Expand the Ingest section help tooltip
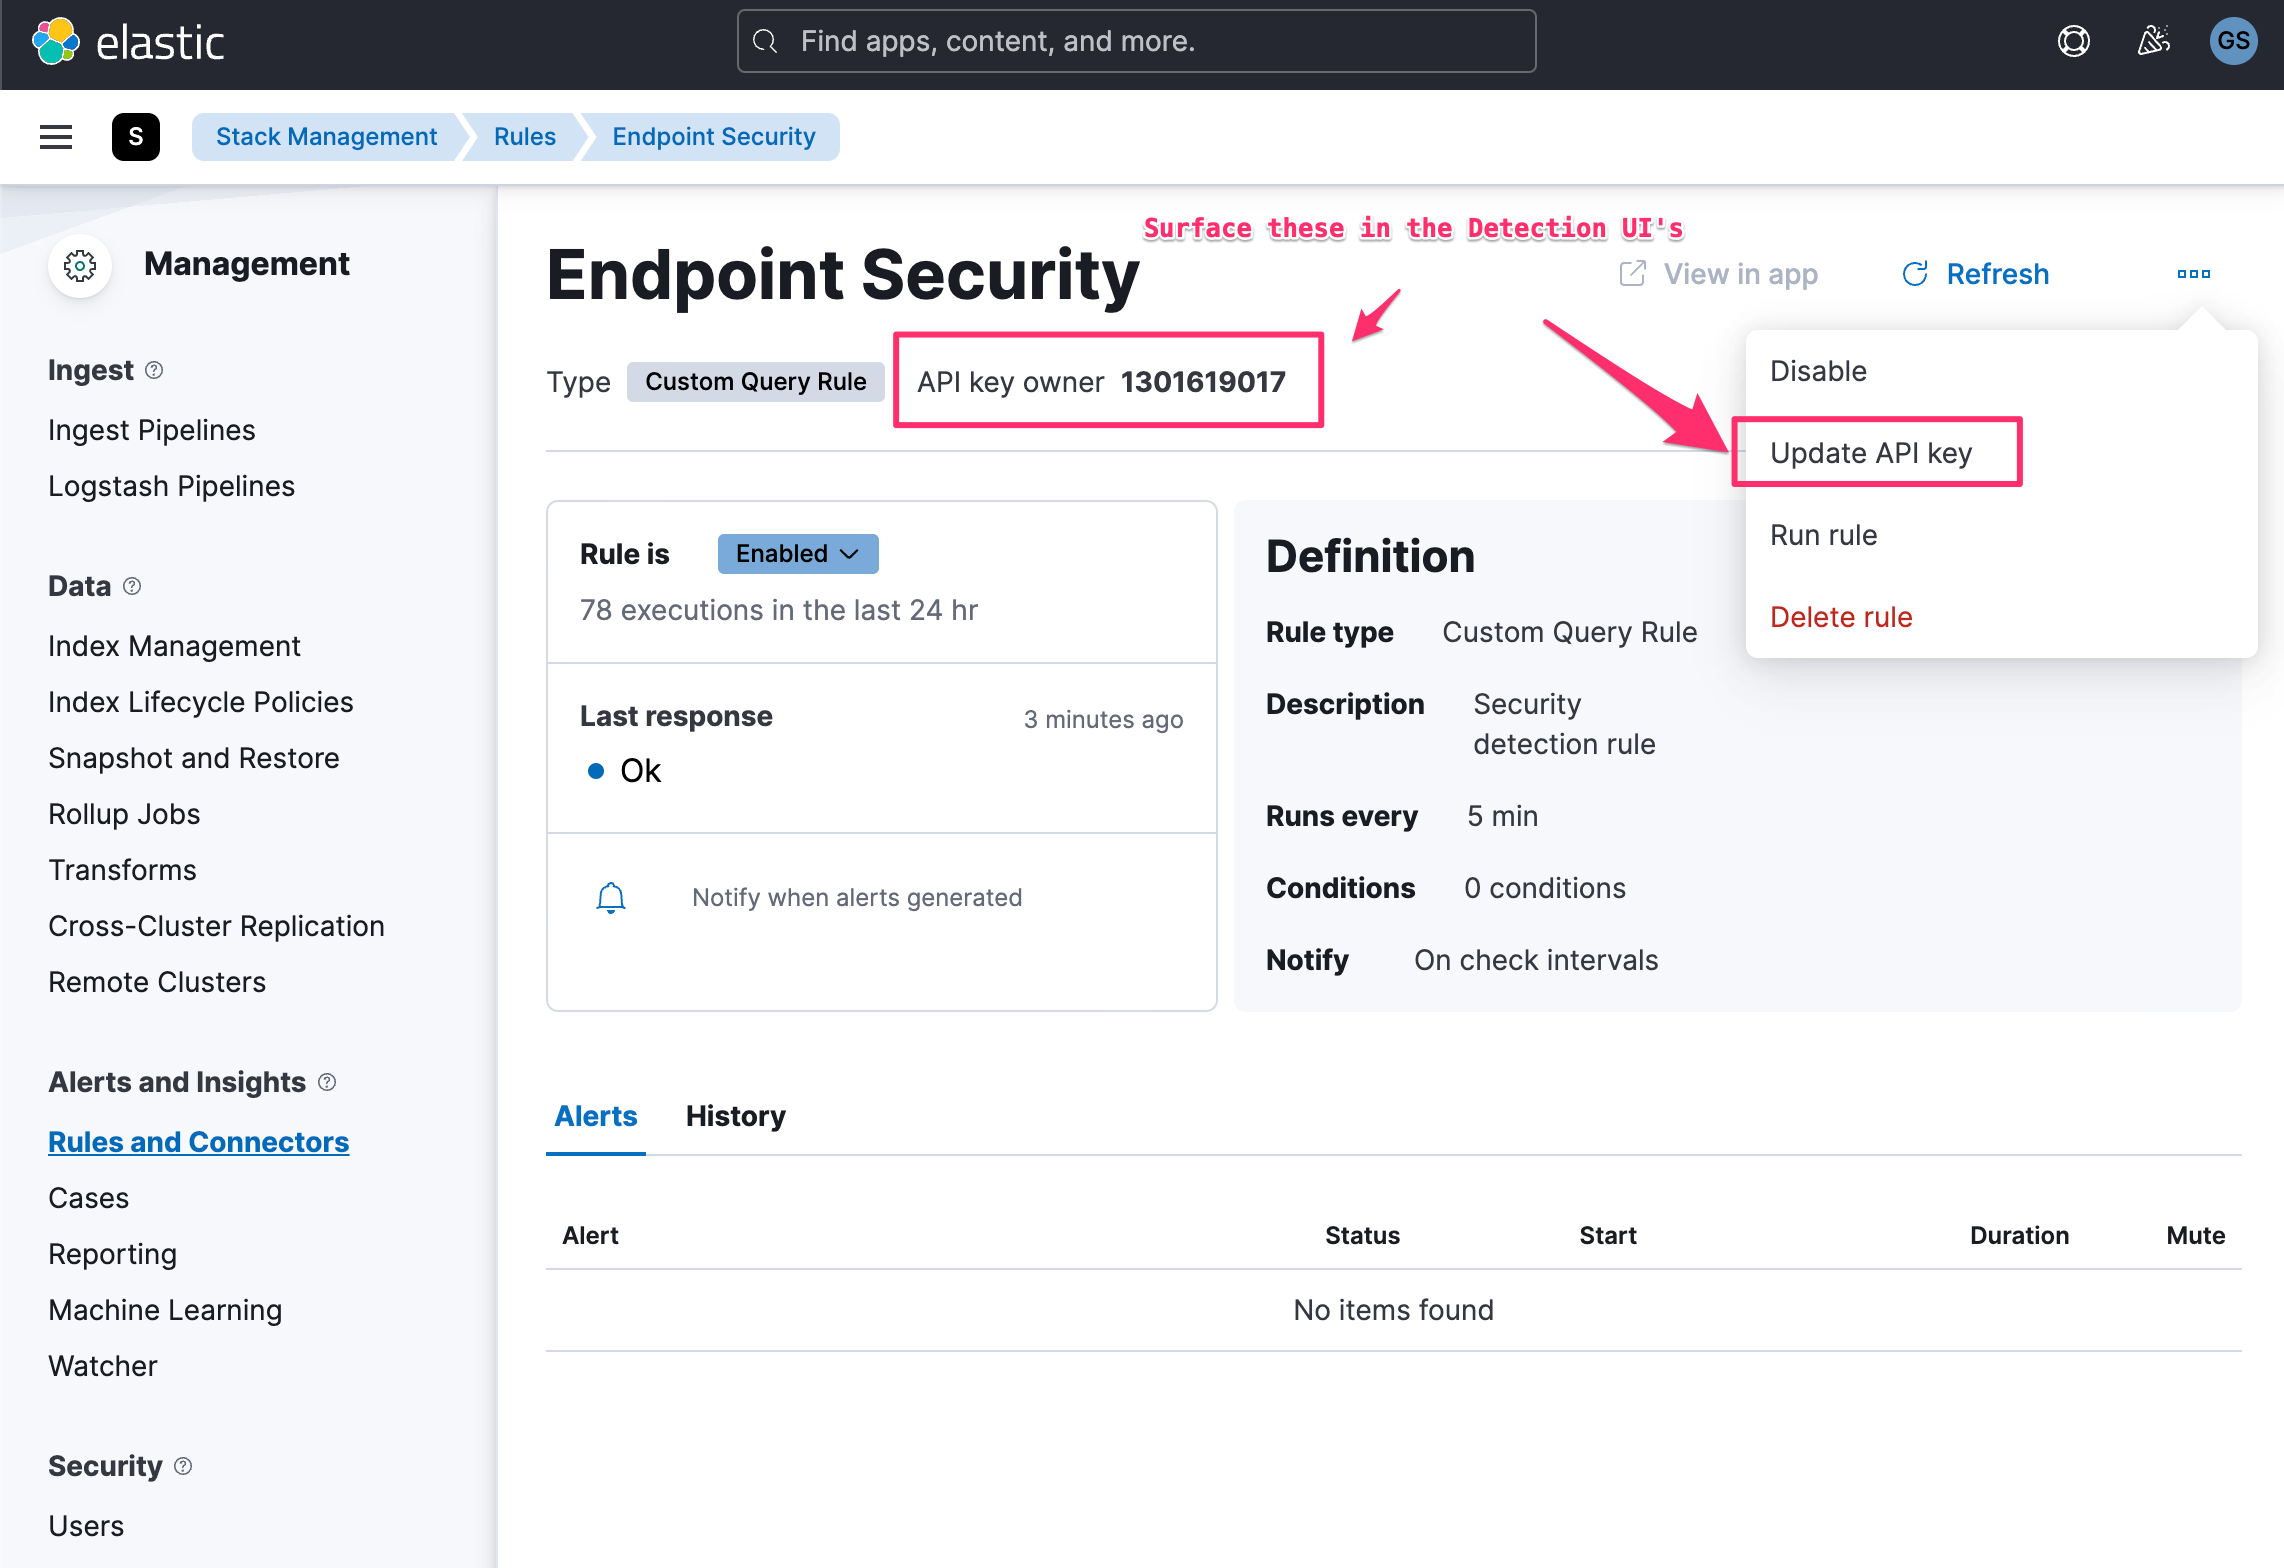Screen dimensions: 2284x1568 (x=154, y=370)
